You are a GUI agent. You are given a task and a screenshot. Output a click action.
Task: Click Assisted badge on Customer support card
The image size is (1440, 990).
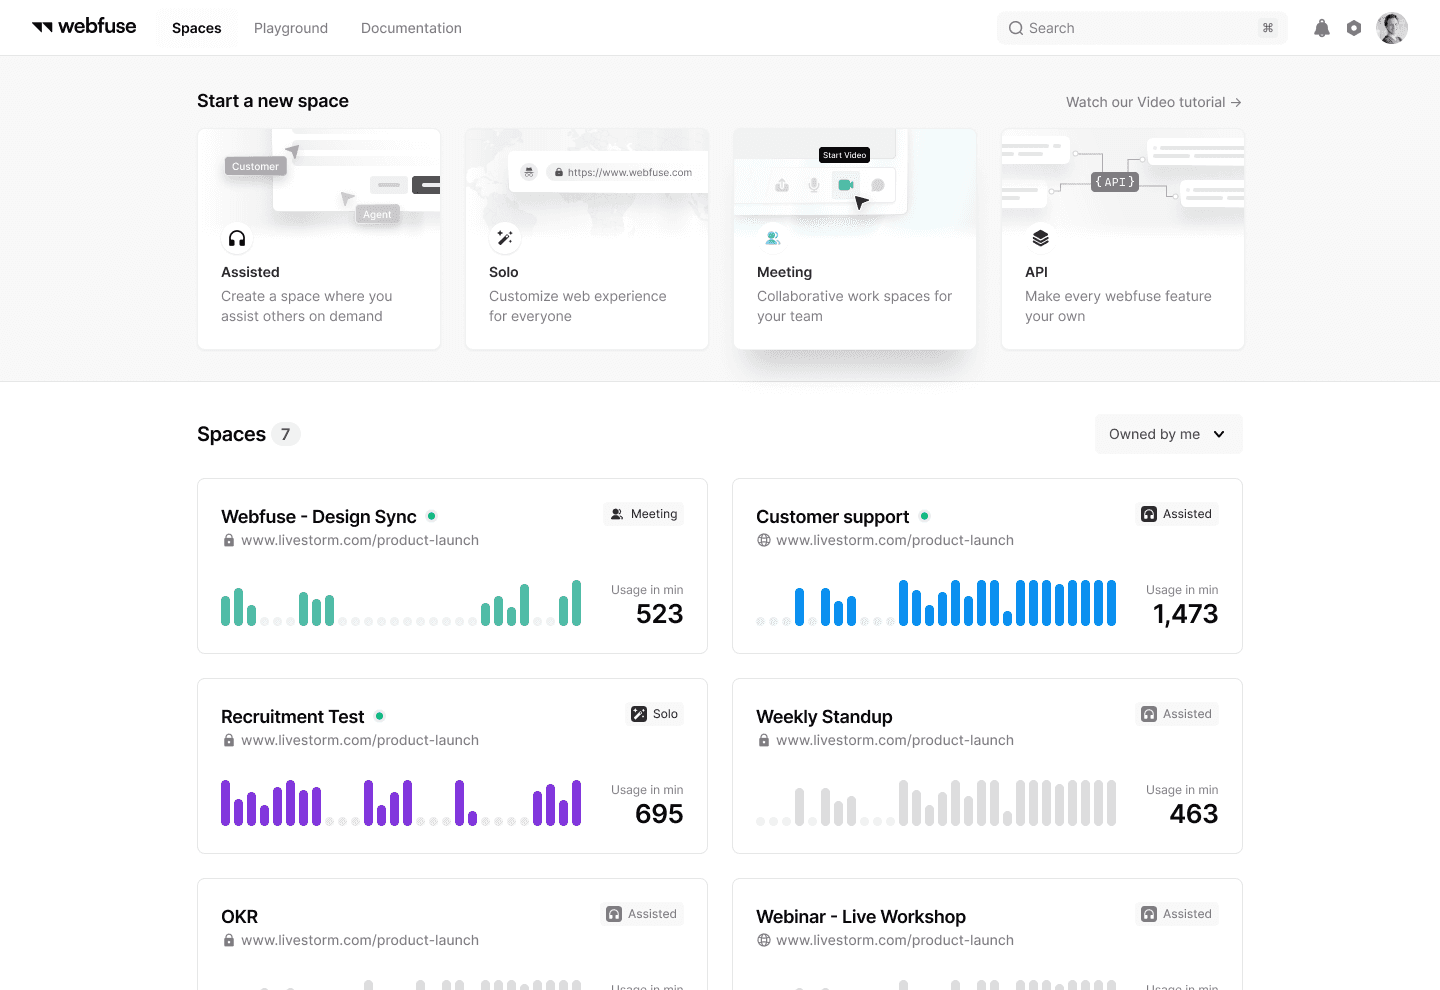[1177, 514]
